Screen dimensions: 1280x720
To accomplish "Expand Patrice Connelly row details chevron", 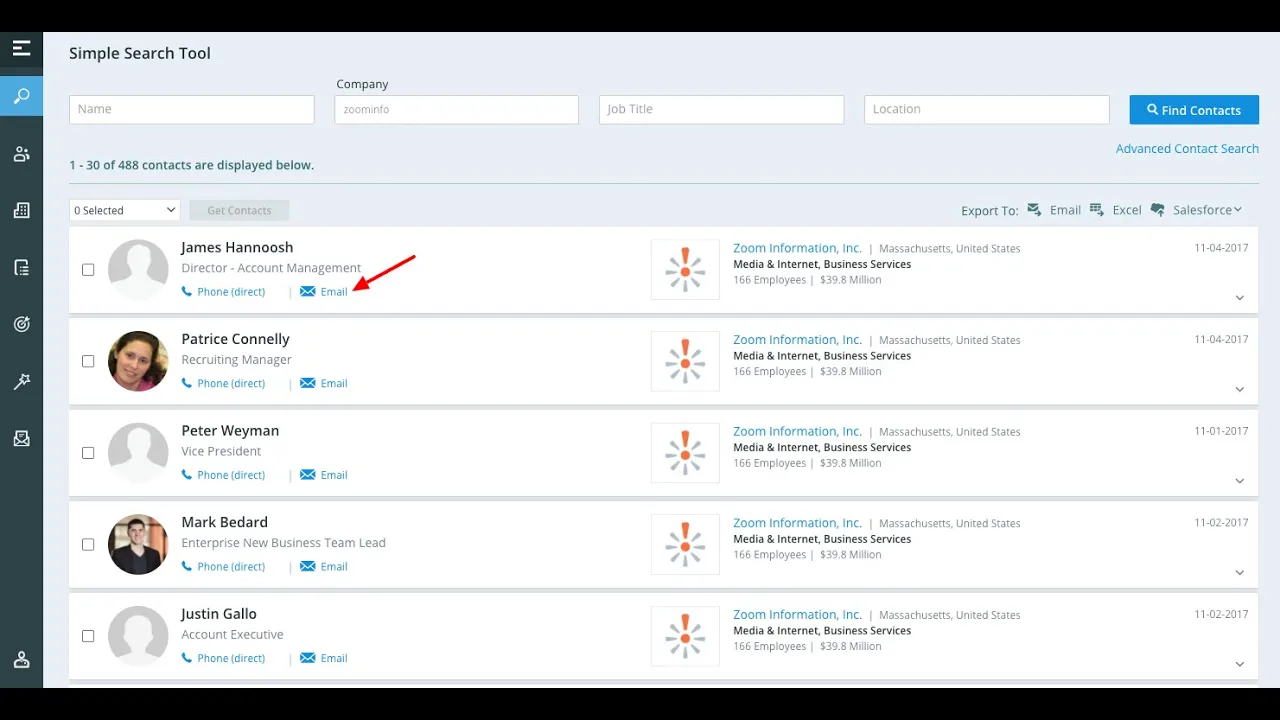I will point(1239,389).
